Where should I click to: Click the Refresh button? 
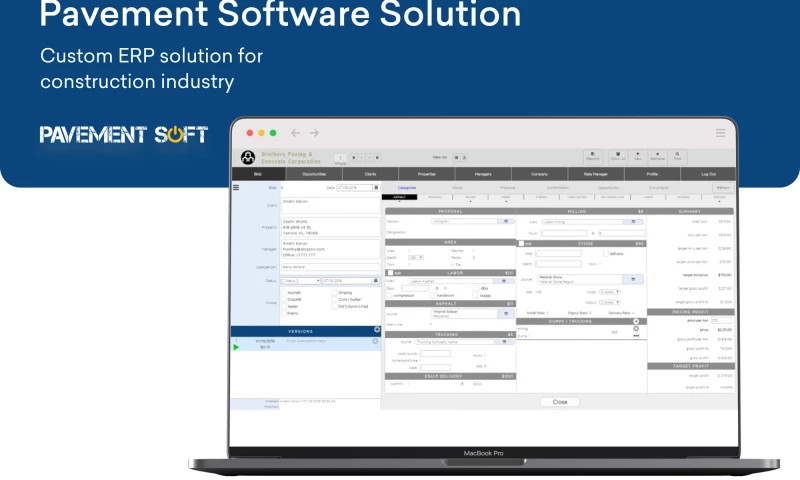(x=723, y=188)
